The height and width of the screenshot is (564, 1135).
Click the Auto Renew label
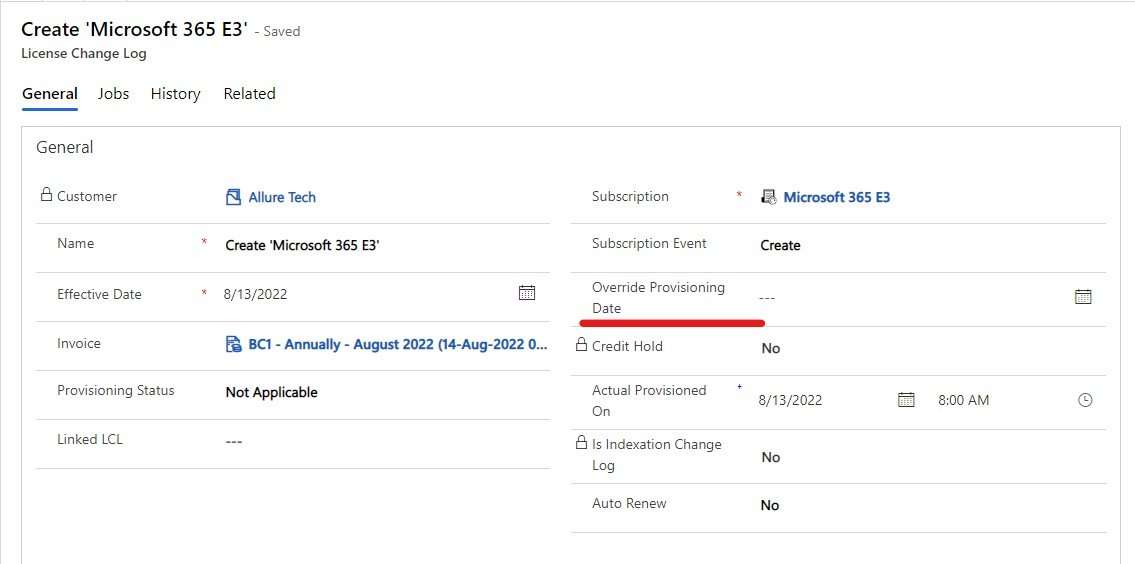pos(629,503)
